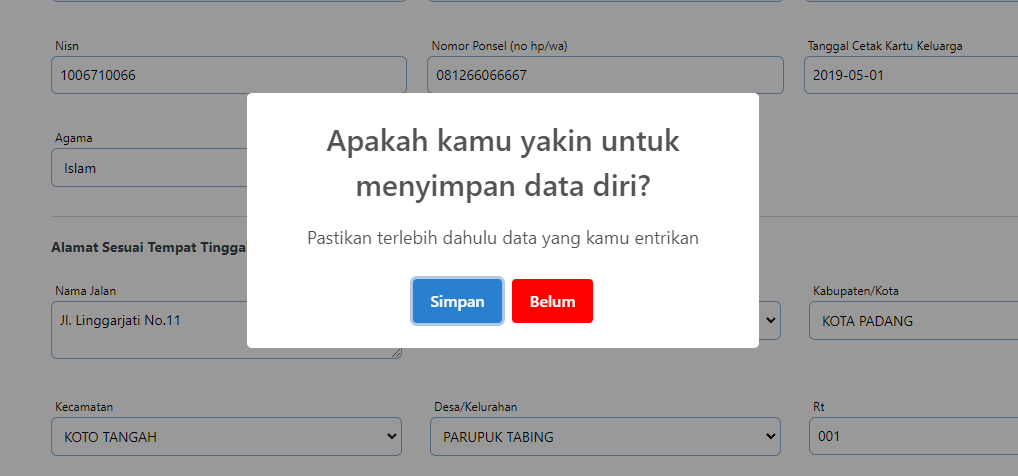Click the resize handle on Nama Jalan textarea
1018x476 pixels.
pyautogui.click(x=396, y=352)
